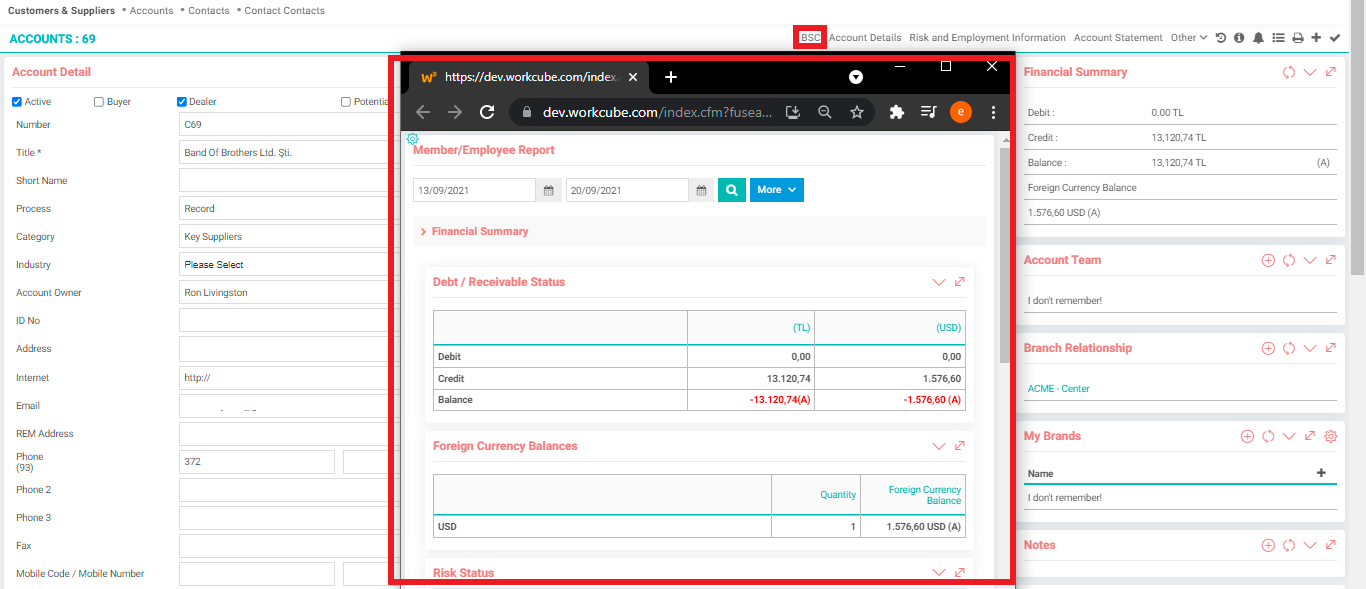
Task: Maximize the Financial Summary panel
Action: click(1330, 72)
